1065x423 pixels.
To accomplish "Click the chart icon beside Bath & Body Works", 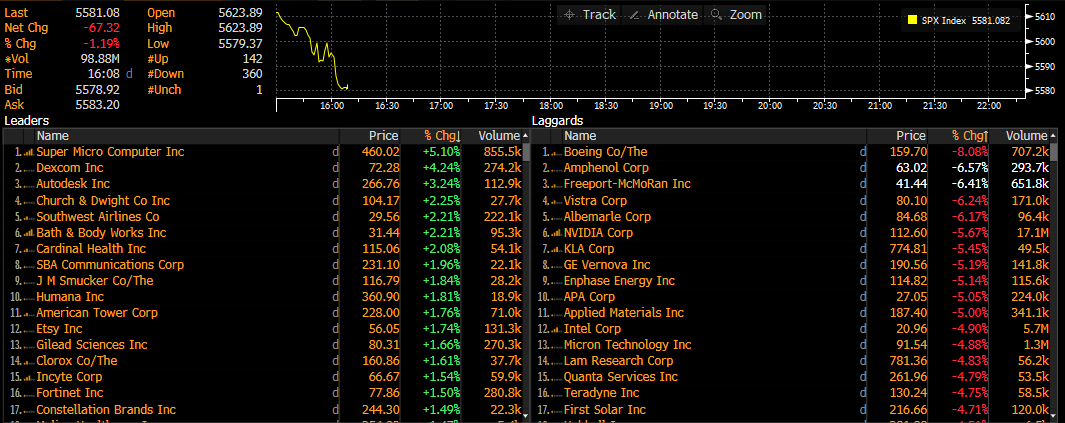I will pos(28,233).
